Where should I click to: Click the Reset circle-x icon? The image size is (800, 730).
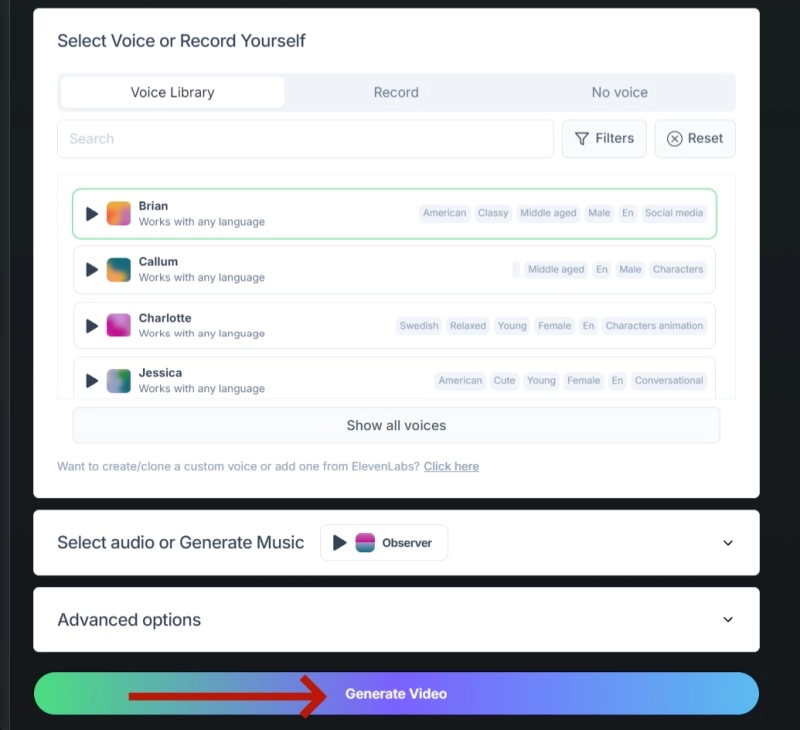tap(676, 139)
